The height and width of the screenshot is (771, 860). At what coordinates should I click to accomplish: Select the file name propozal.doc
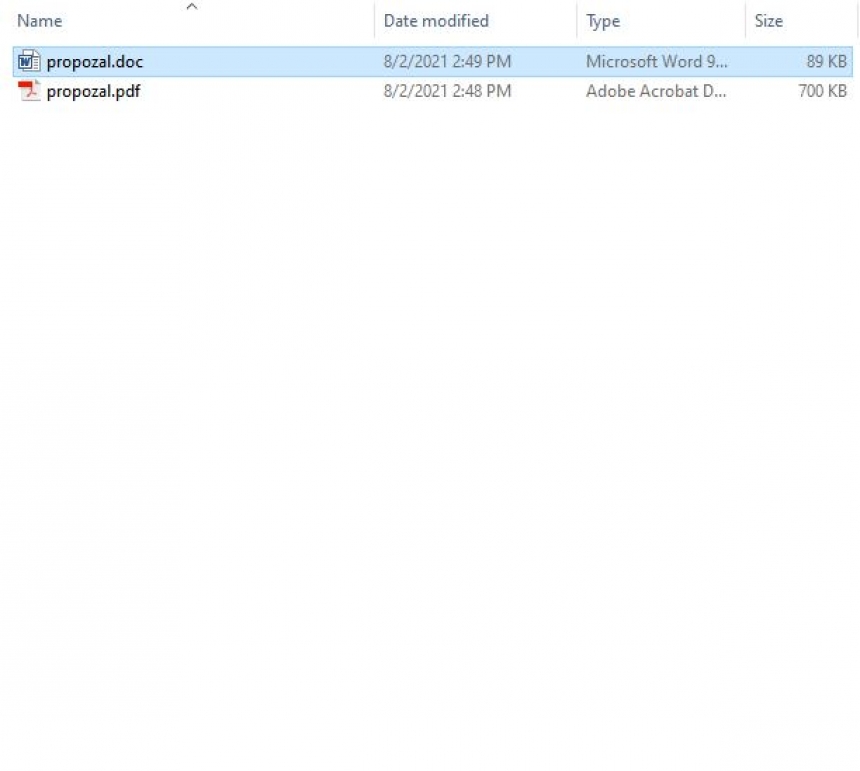pos(94,61)
